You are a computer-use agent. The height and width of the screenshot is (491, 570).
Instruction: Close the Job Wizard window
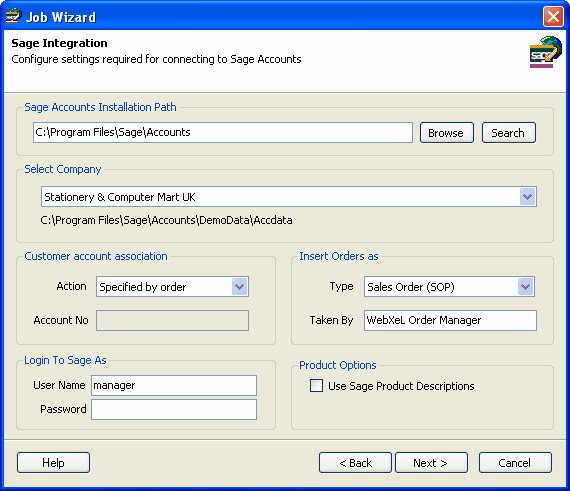point(553,17)
